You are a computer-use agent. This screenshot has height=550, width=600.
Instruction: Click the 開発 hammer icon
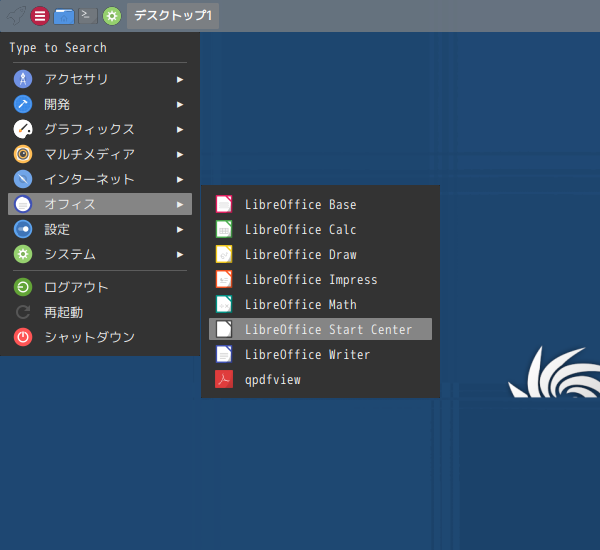pyautogui.click(x=23, y=104)
